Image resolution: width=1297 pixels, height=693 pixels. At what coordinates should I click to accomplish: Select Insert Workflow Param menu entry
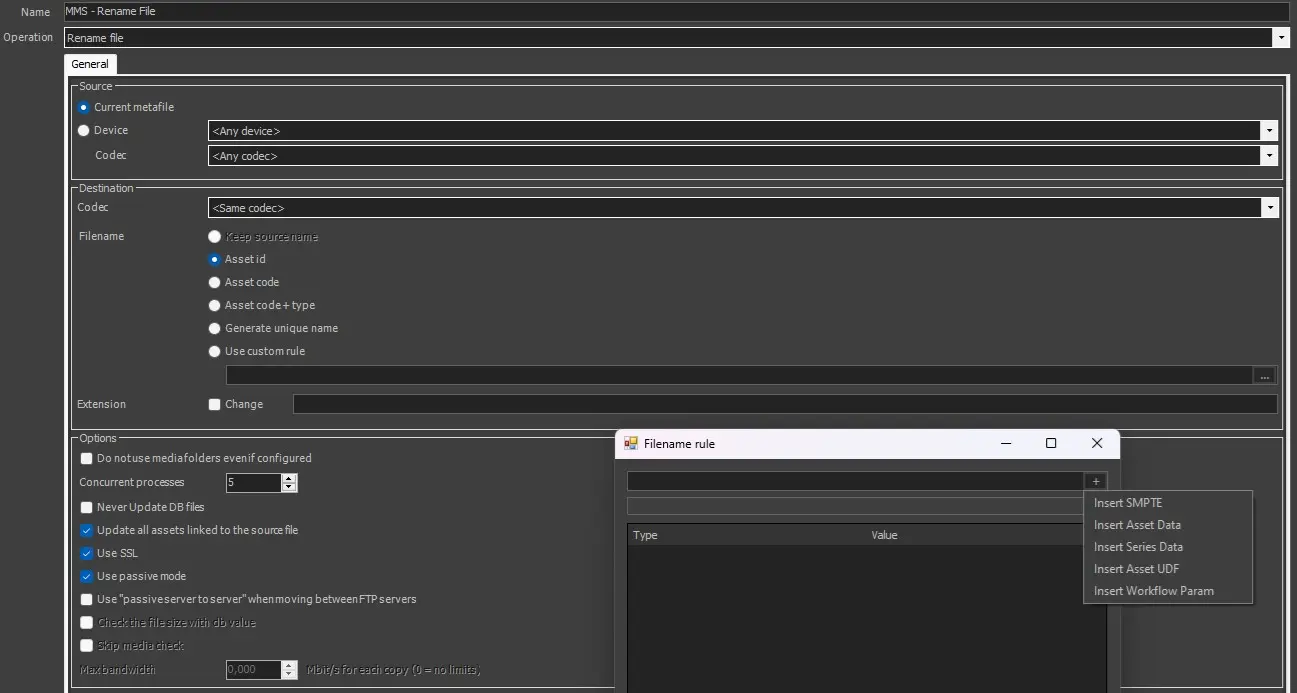pos(1153,591)
